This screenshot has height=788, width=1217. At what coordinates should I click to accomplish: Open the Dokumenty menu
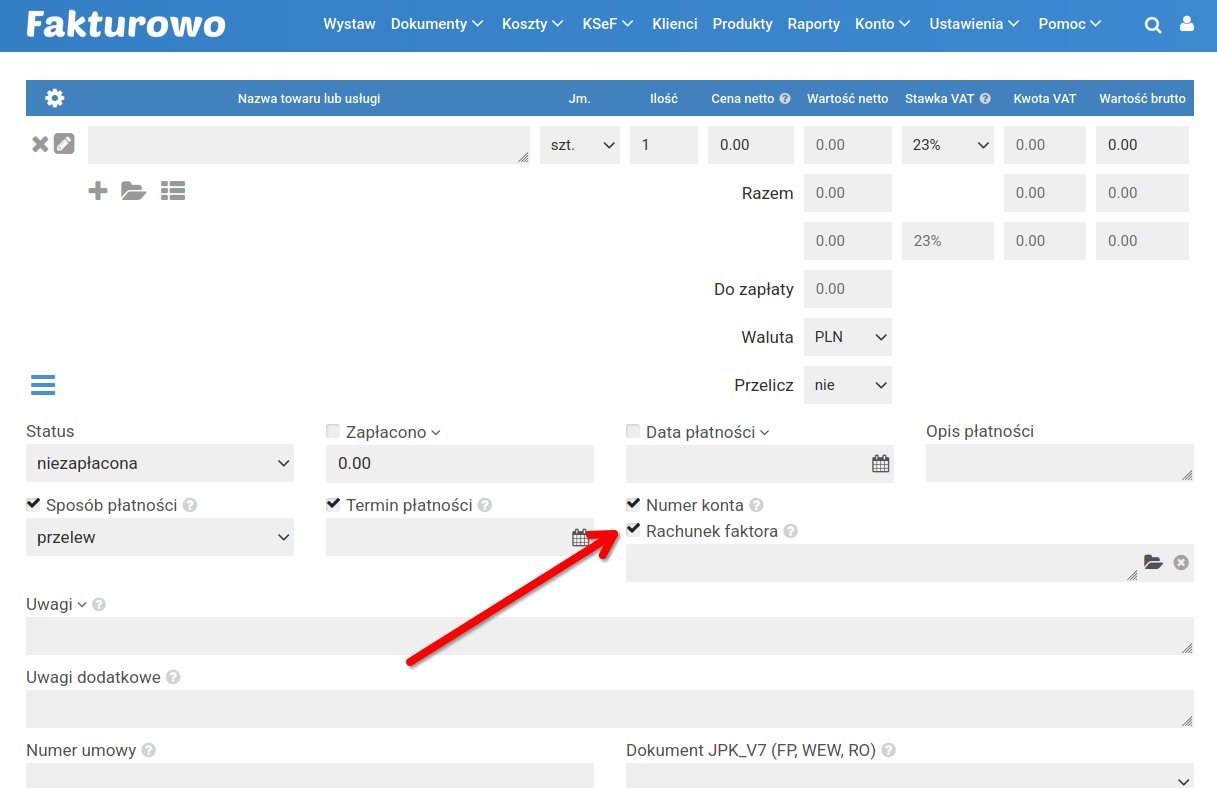pyautogui.click(x=437, y=24)
